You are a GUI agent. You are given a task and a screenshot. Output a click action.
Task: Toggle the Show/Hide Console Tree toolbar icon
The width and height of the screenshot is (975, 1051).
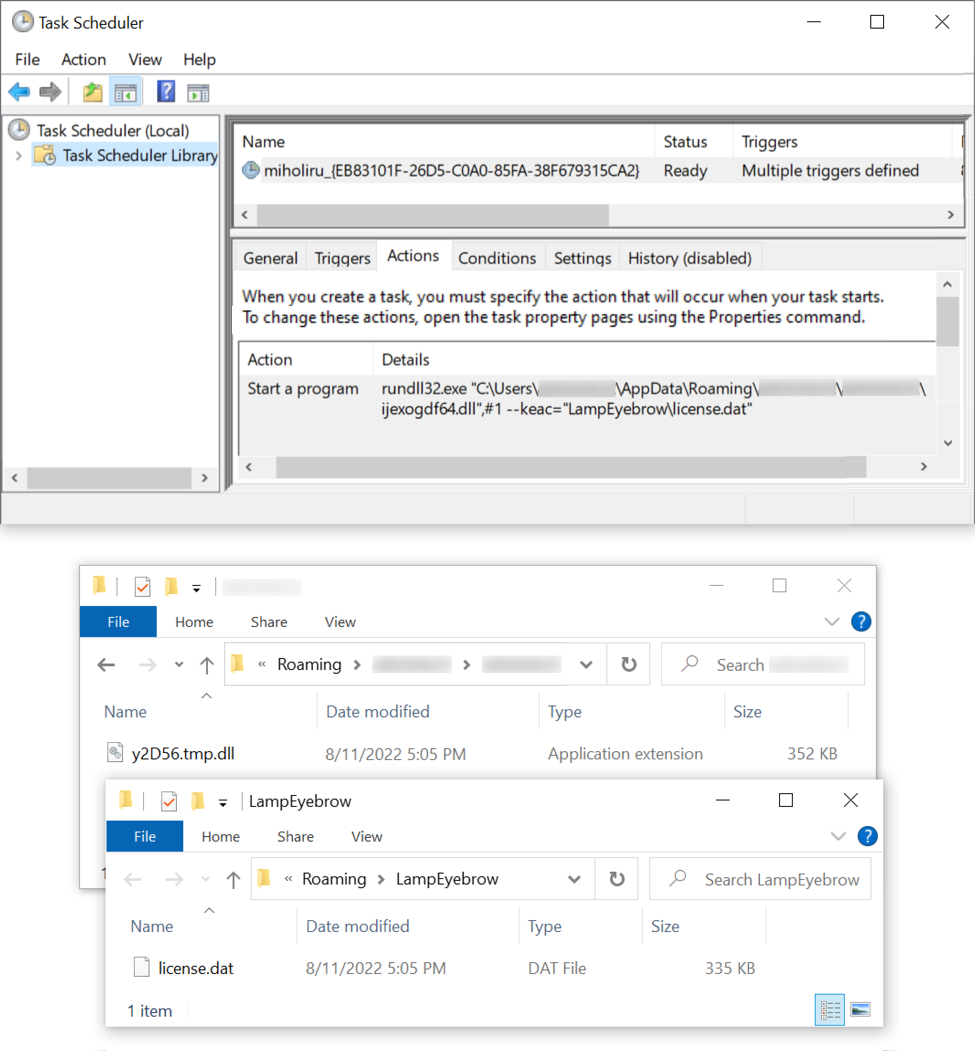point(125,93)
